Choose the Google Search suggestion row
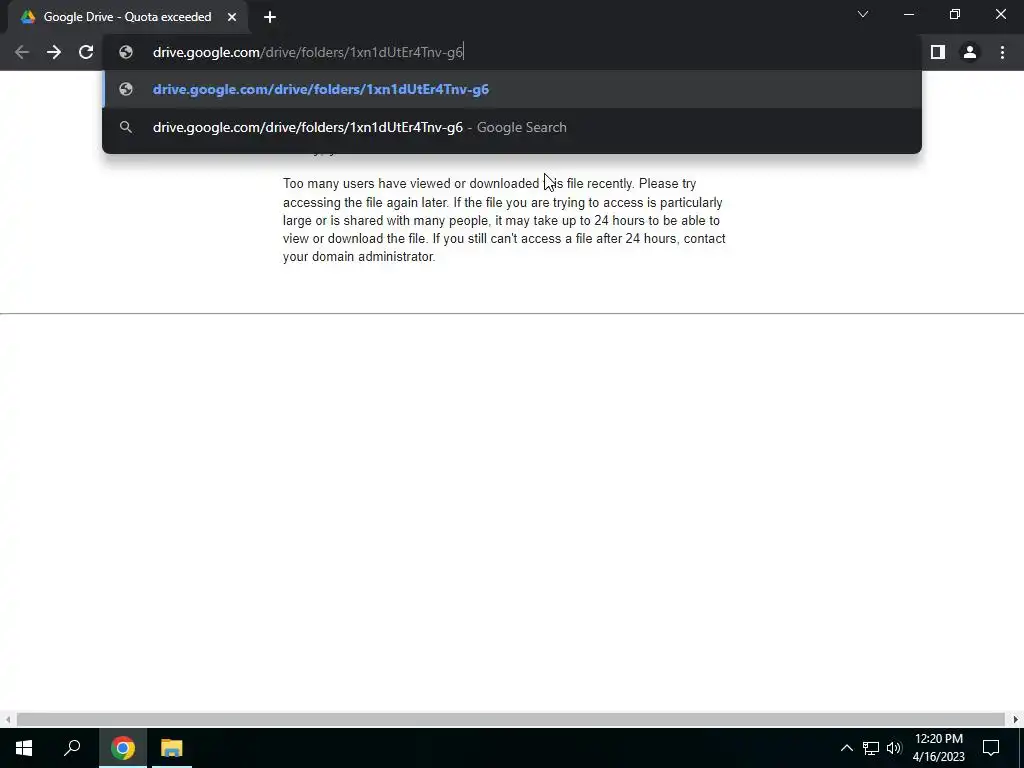Screen dimensions: 1024x768 tap(512, 127)
